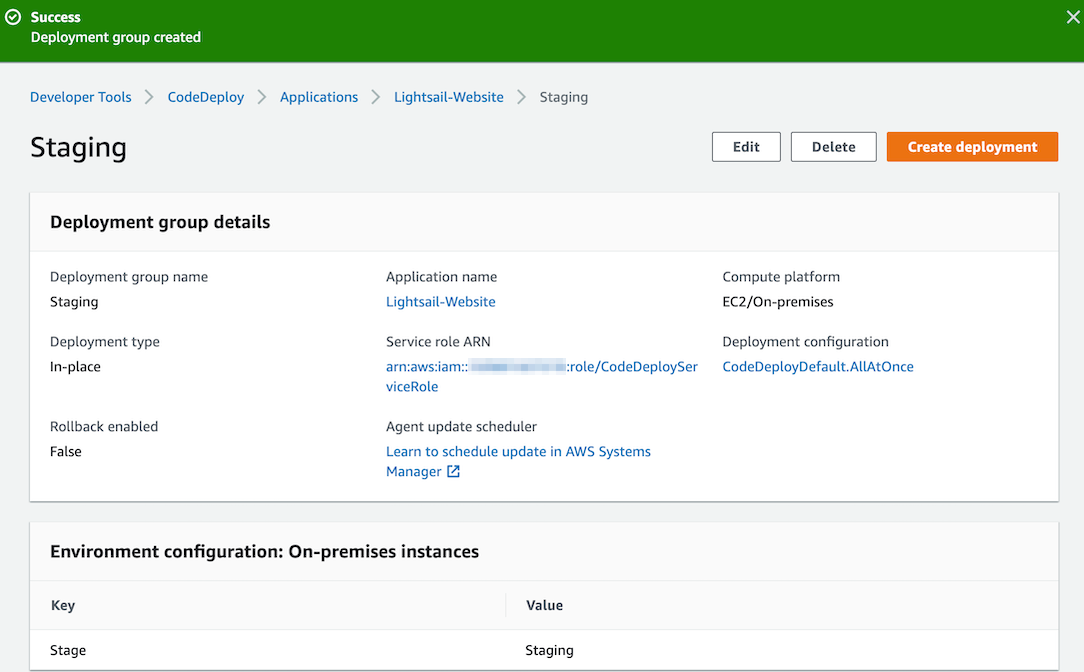Click the Deployment group name label

(x=129, y=277)
